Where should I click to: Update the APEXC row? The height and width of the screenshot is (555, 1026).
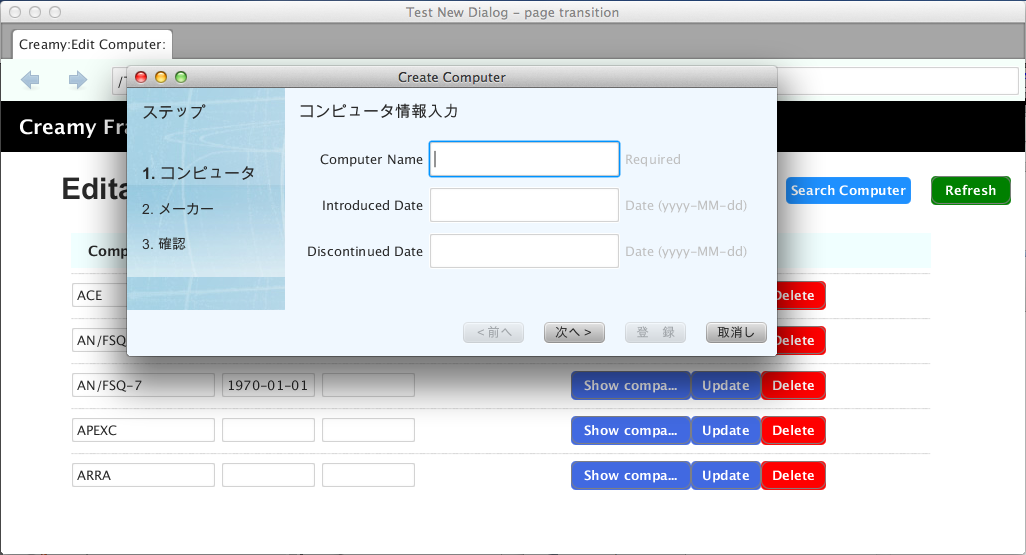coord(726,431)
